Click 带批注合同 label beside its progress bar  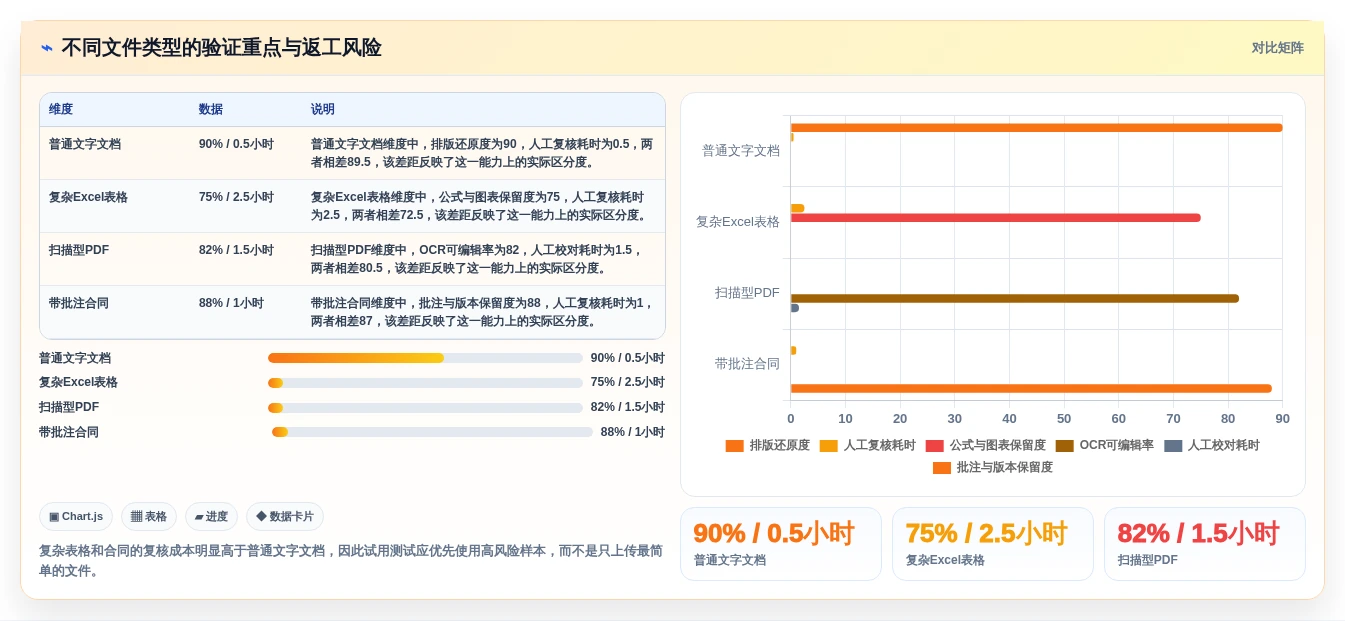pyautogui.click(x=69, y=432)
